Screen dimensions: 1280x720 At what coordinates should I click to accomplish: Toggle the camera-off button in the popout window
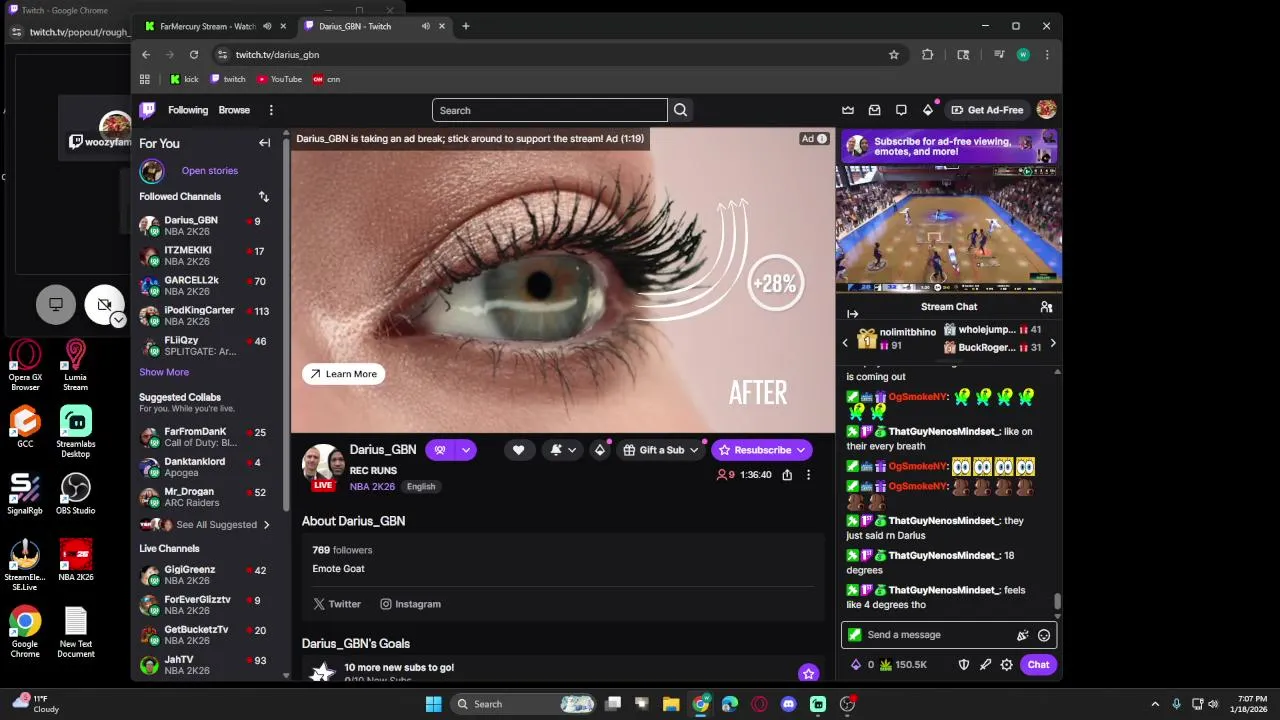point(104,304)
